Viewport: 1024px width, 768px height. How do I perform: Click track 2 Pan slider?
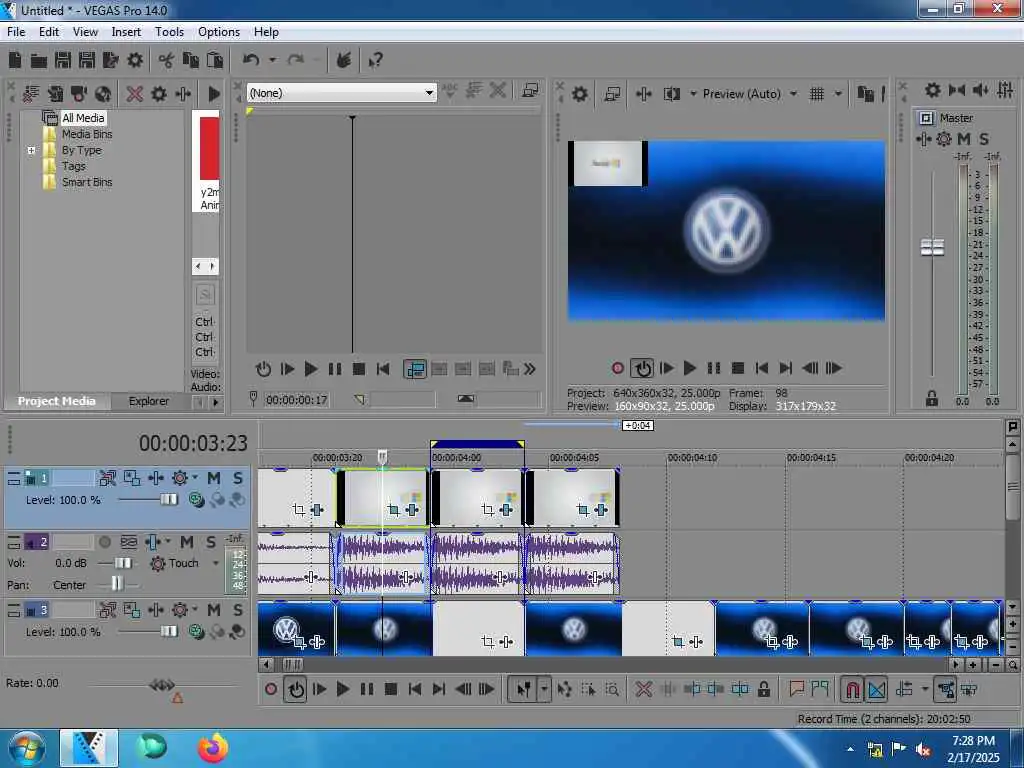click(x=116, y=584)
